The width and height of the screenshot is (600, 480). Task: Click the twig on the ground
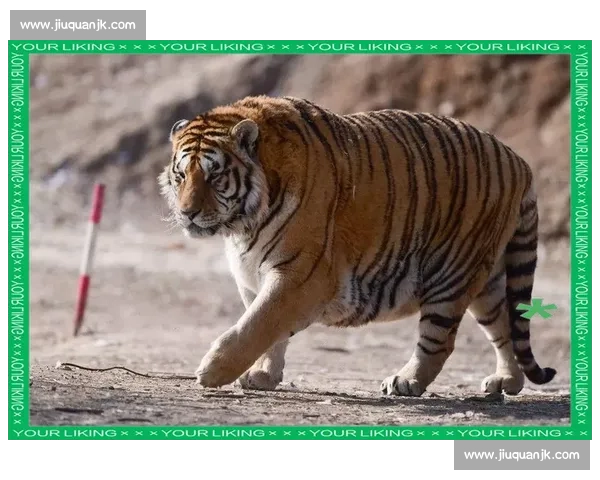pyautogui.click(x=110, y=370)
